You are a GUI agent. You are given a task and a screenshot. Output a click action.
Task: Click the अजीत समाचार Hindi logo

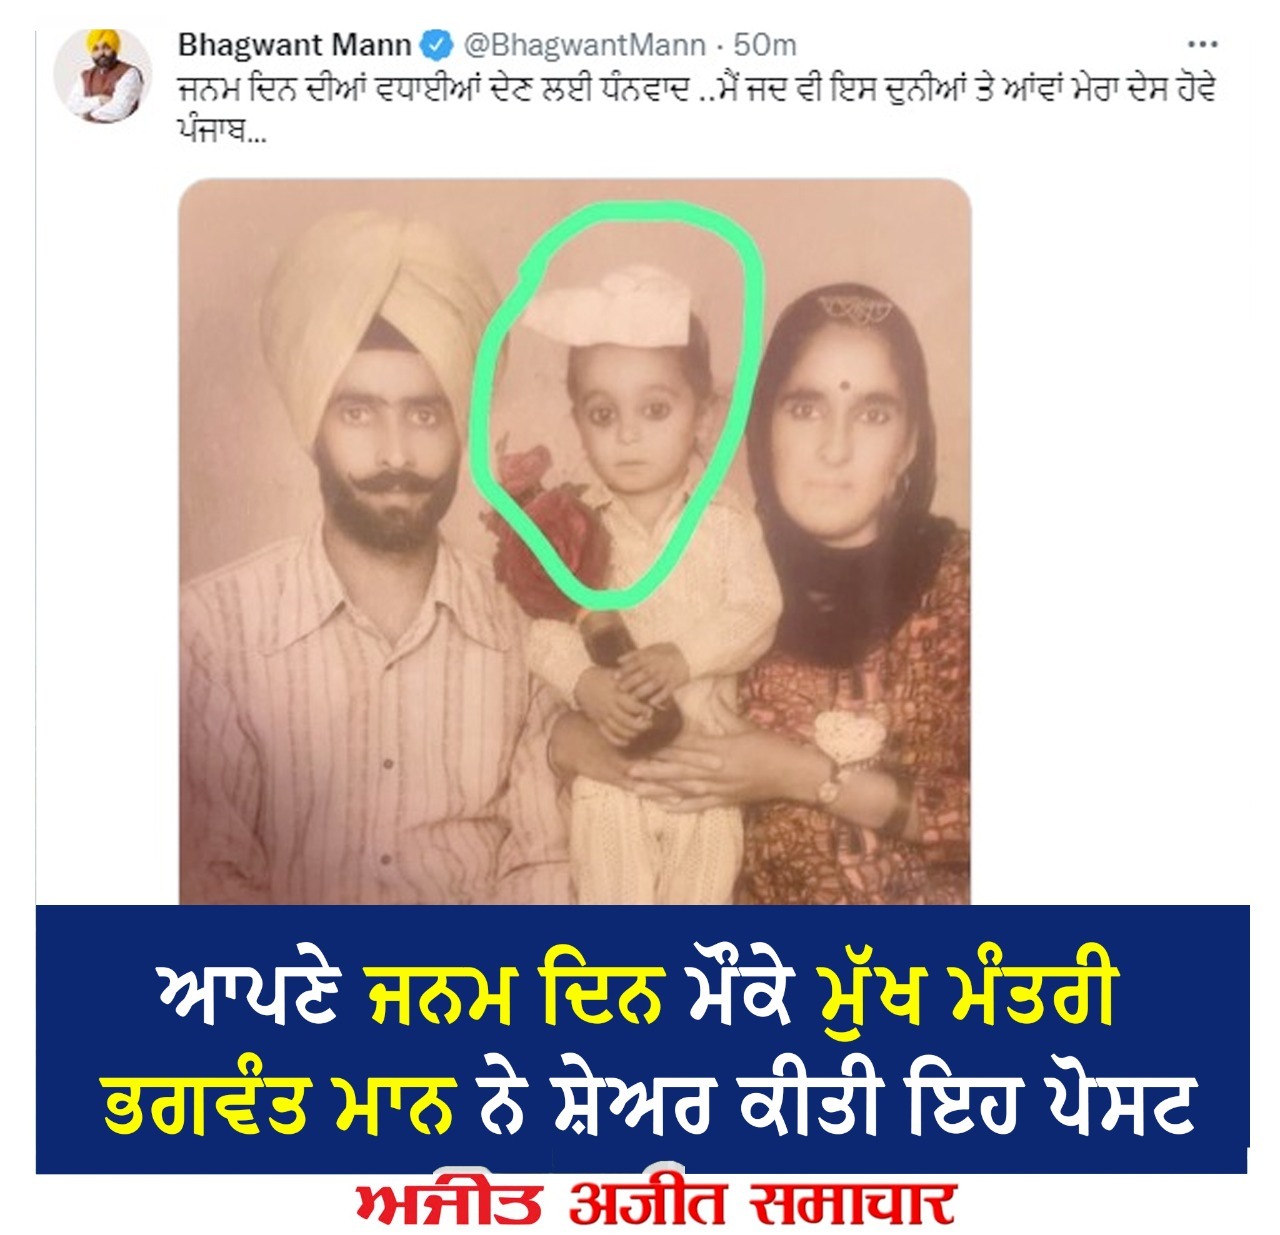760,1203
